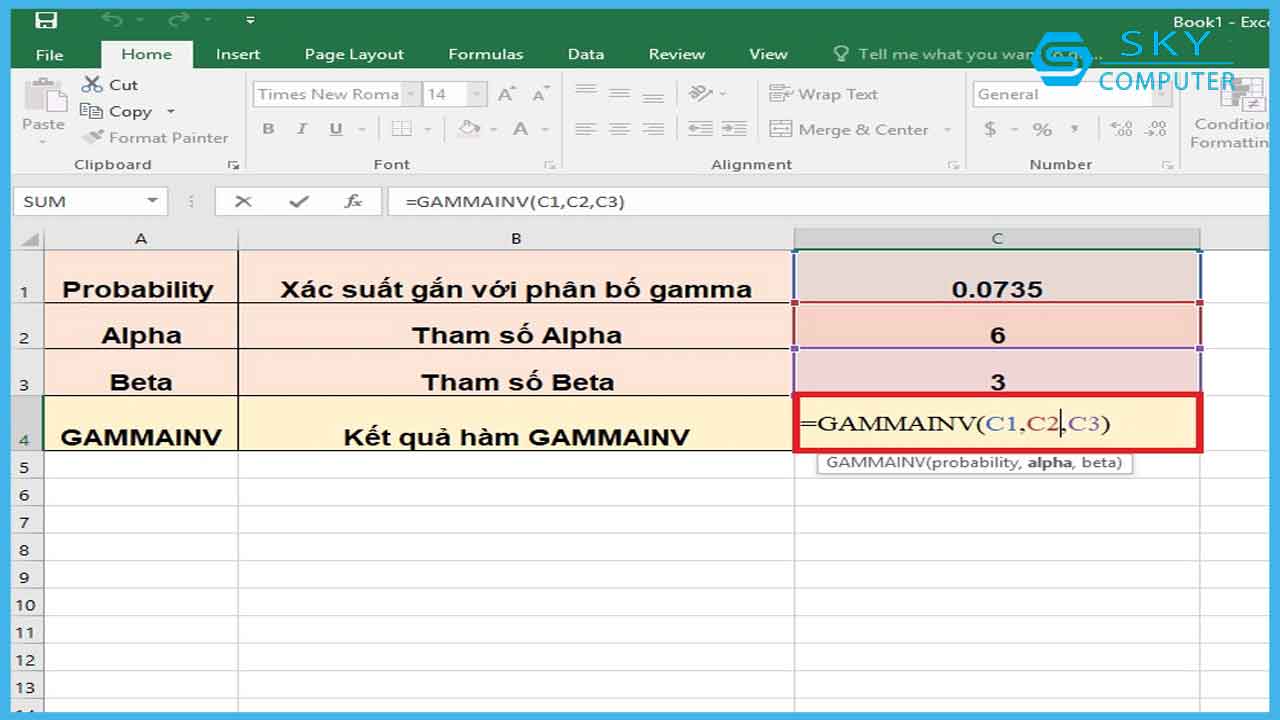This screenshot has height=720, width=1280.
Task: Copy the selection
Action: 116,111
